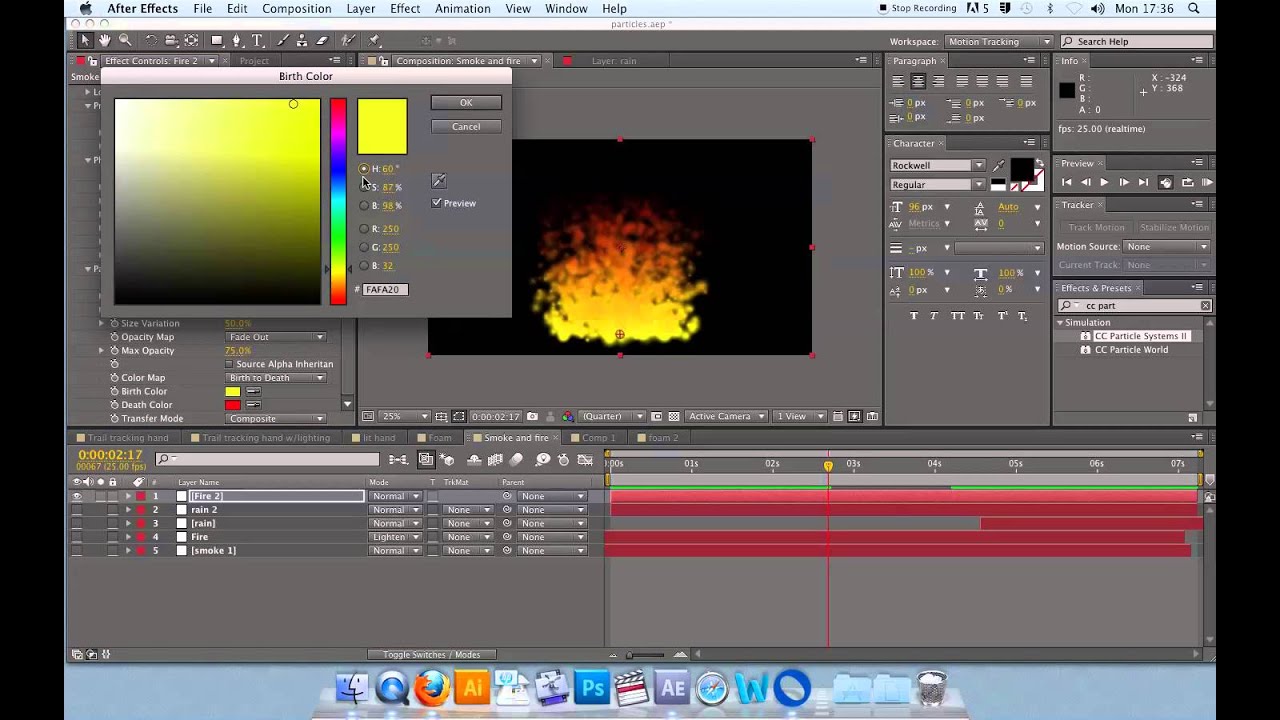Toggle loop option in Preview panel

[x=1187, y=182]
